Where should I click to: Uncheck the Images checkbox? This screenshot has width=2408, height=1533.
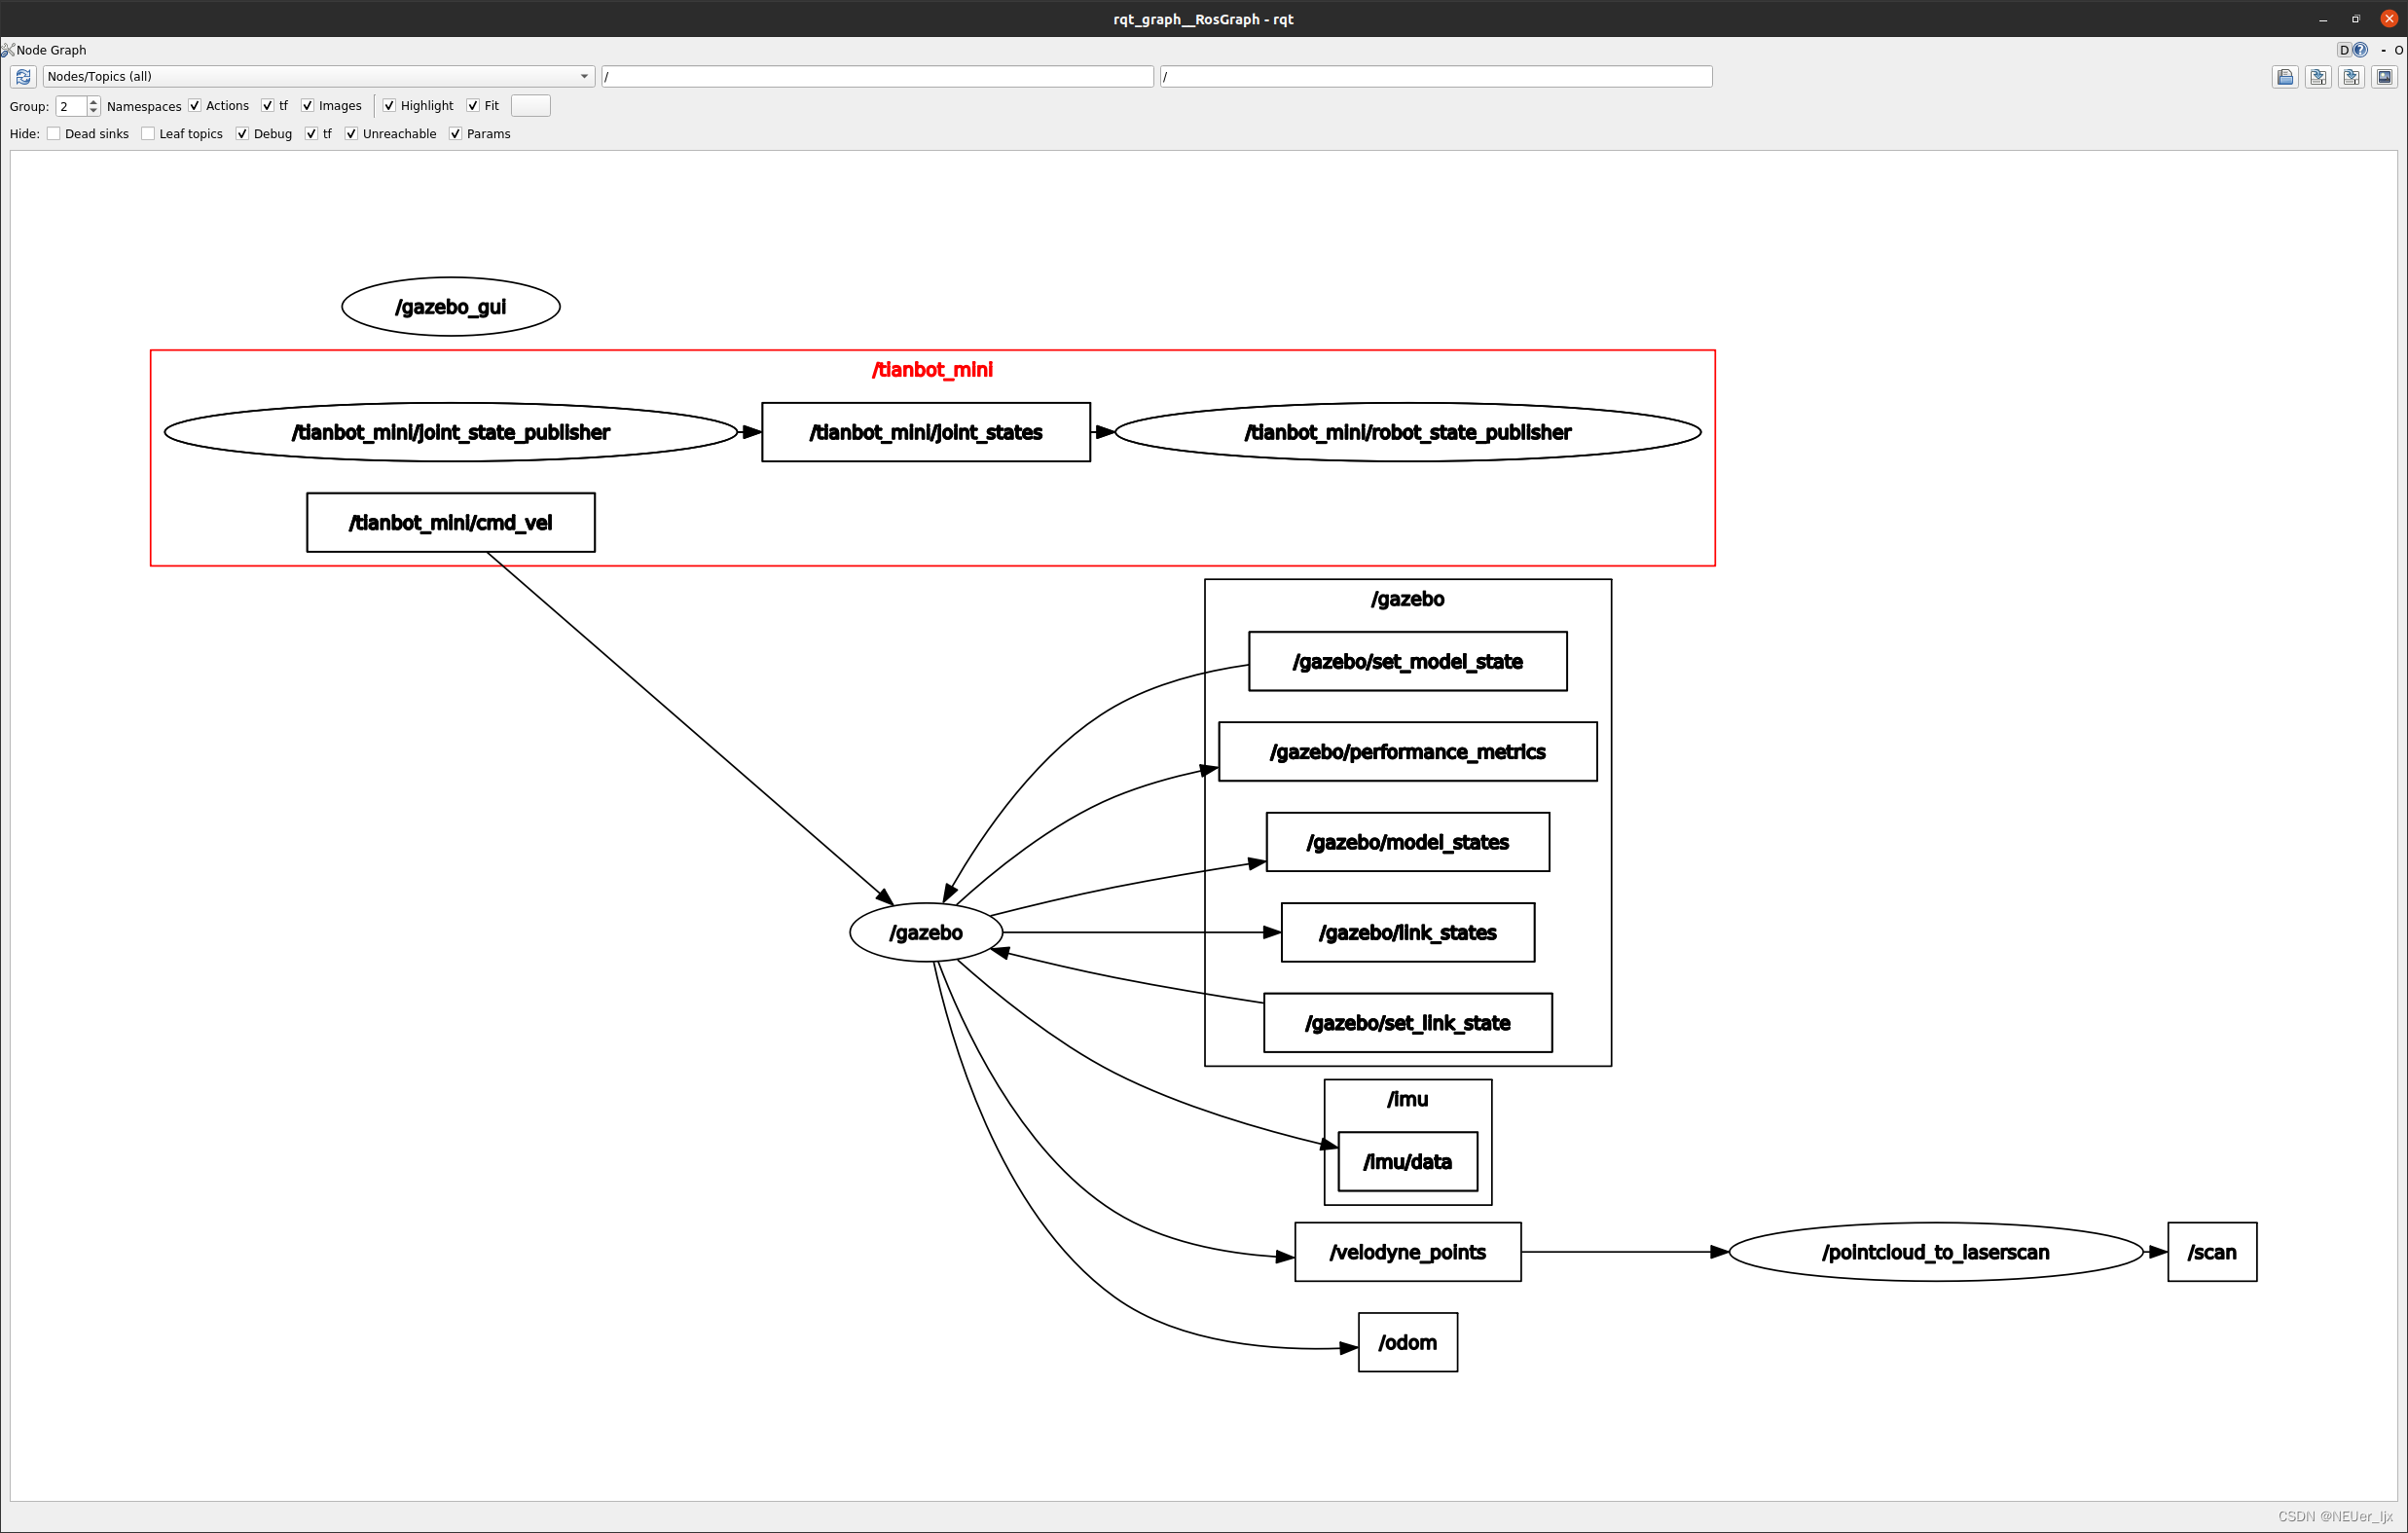pos(308,106)
